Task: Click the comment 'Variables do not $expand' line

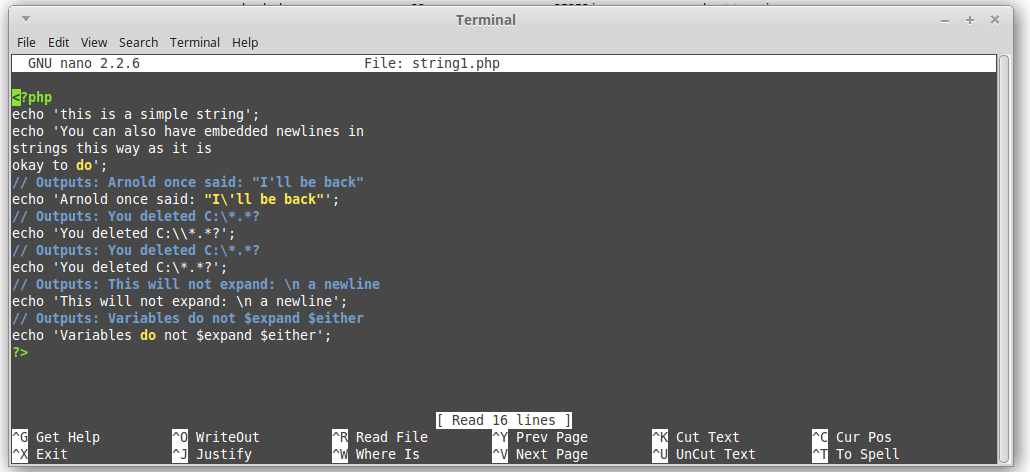Action: coord(188,318)
